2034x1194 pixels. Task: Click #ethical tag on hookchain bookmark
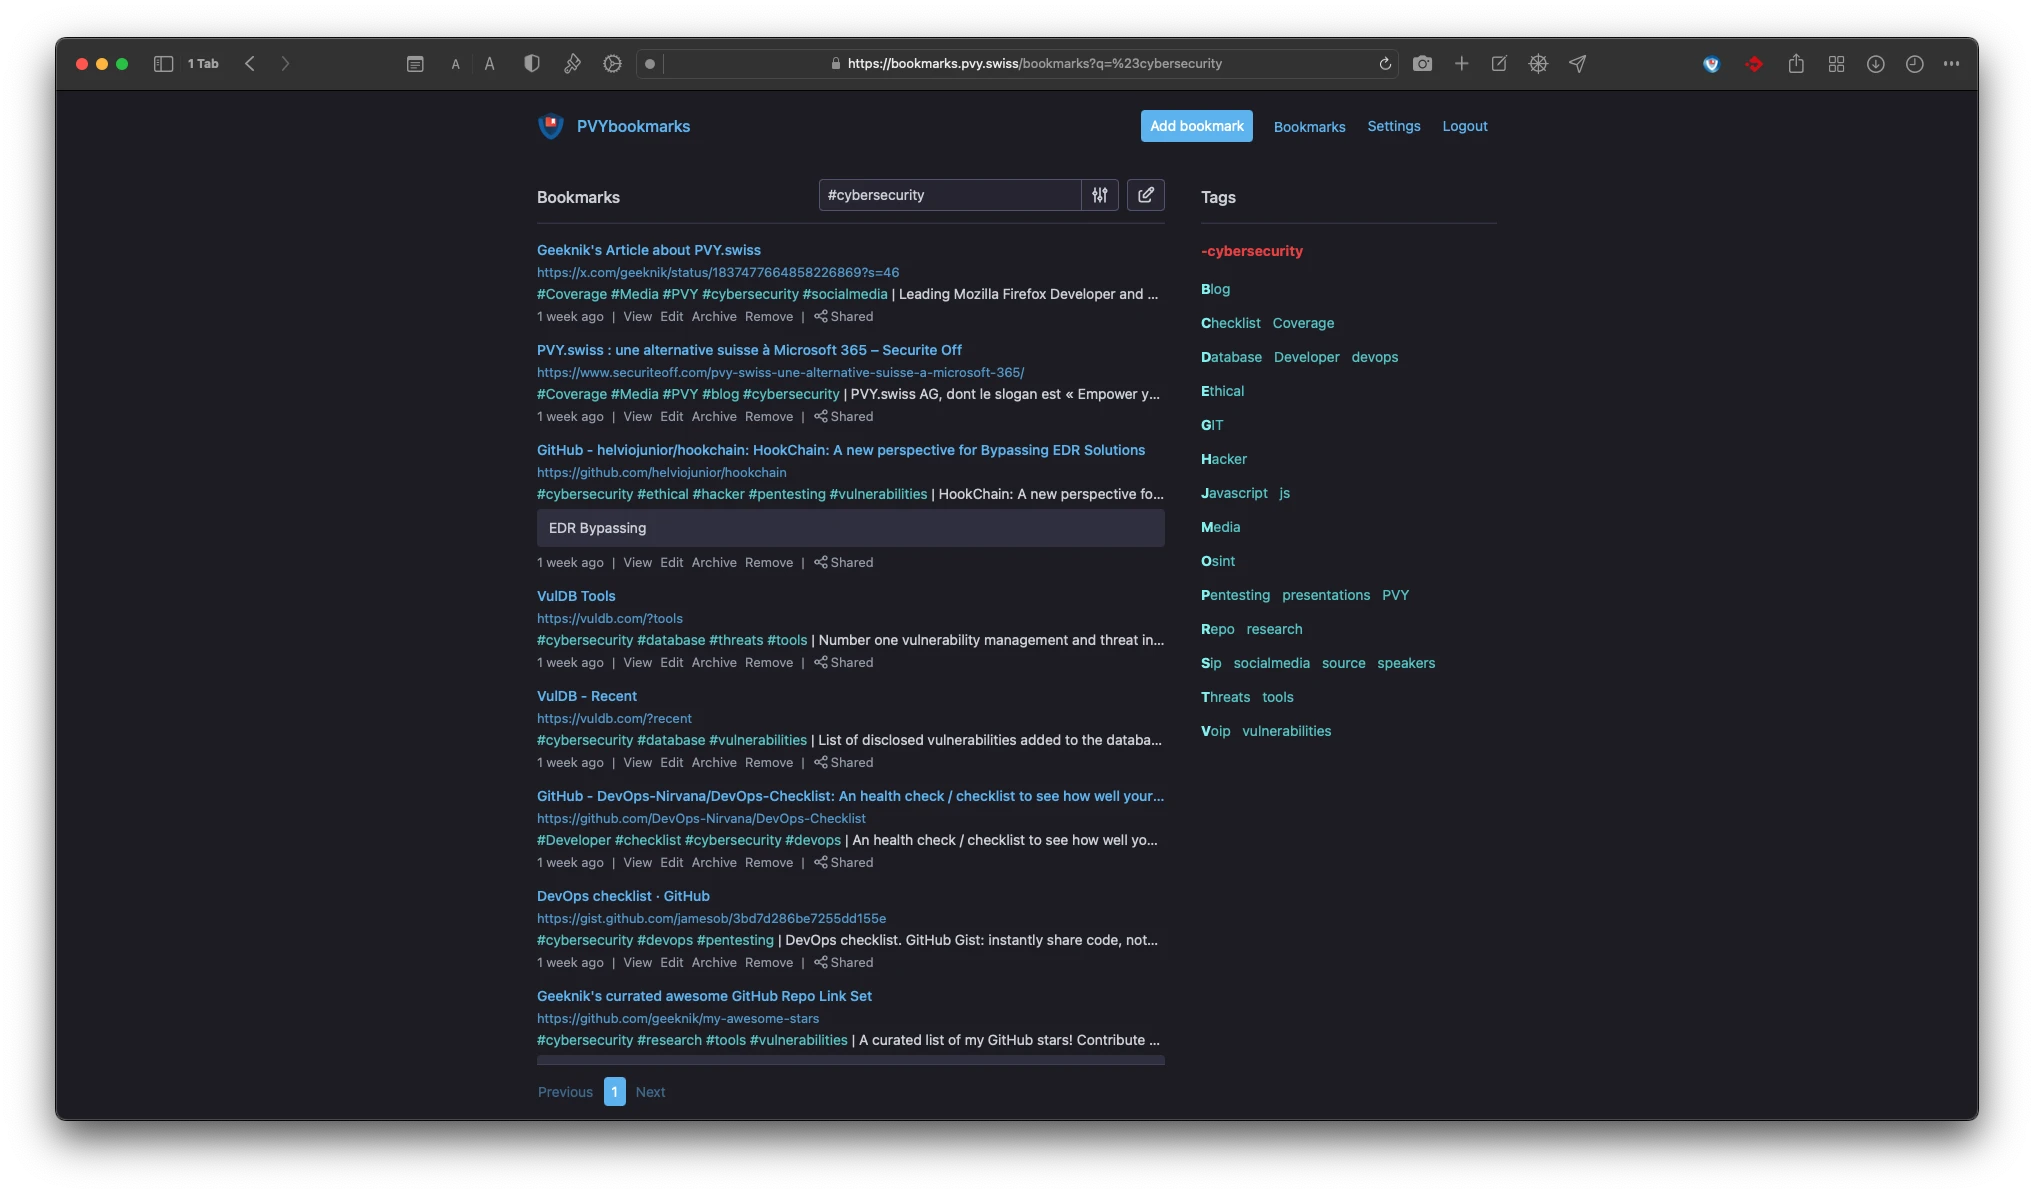[x=662, y=494]
